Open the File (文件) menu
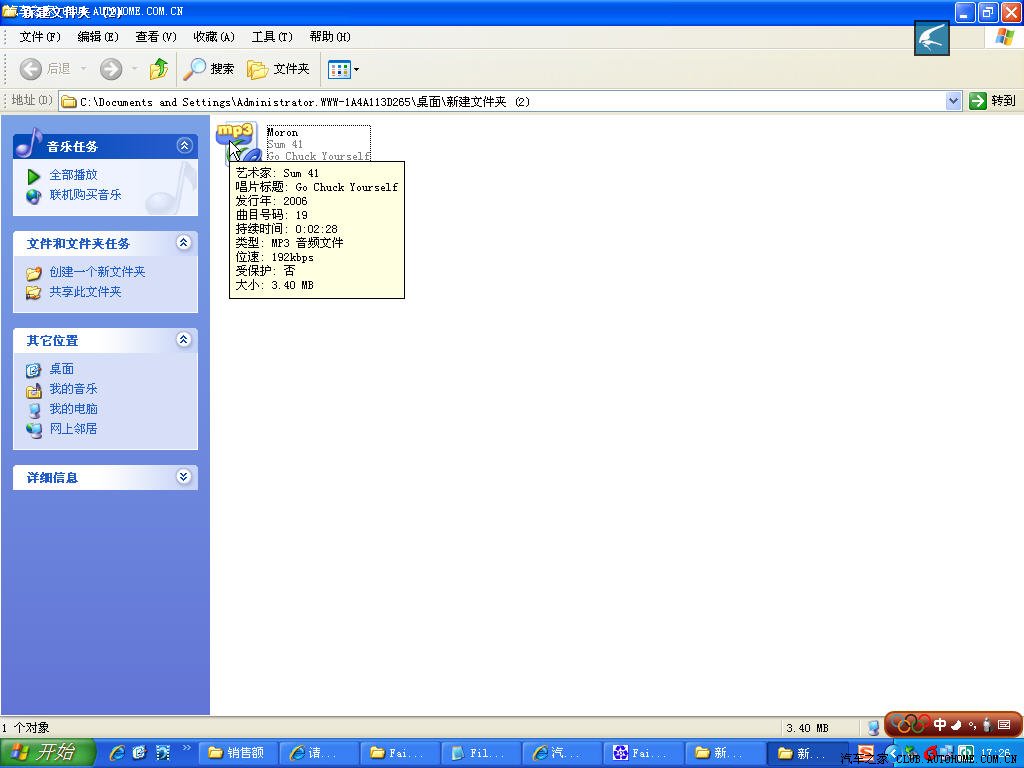This screenshot has width=1024, height=768. [x=40, y=37]
